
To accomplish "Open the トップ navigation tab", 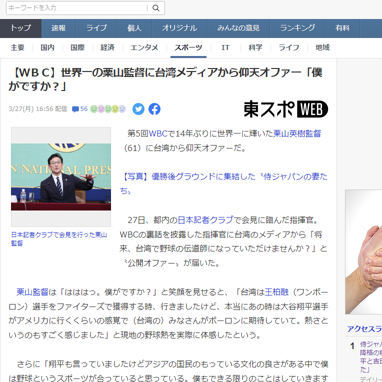I will click(x=21, y=28).
